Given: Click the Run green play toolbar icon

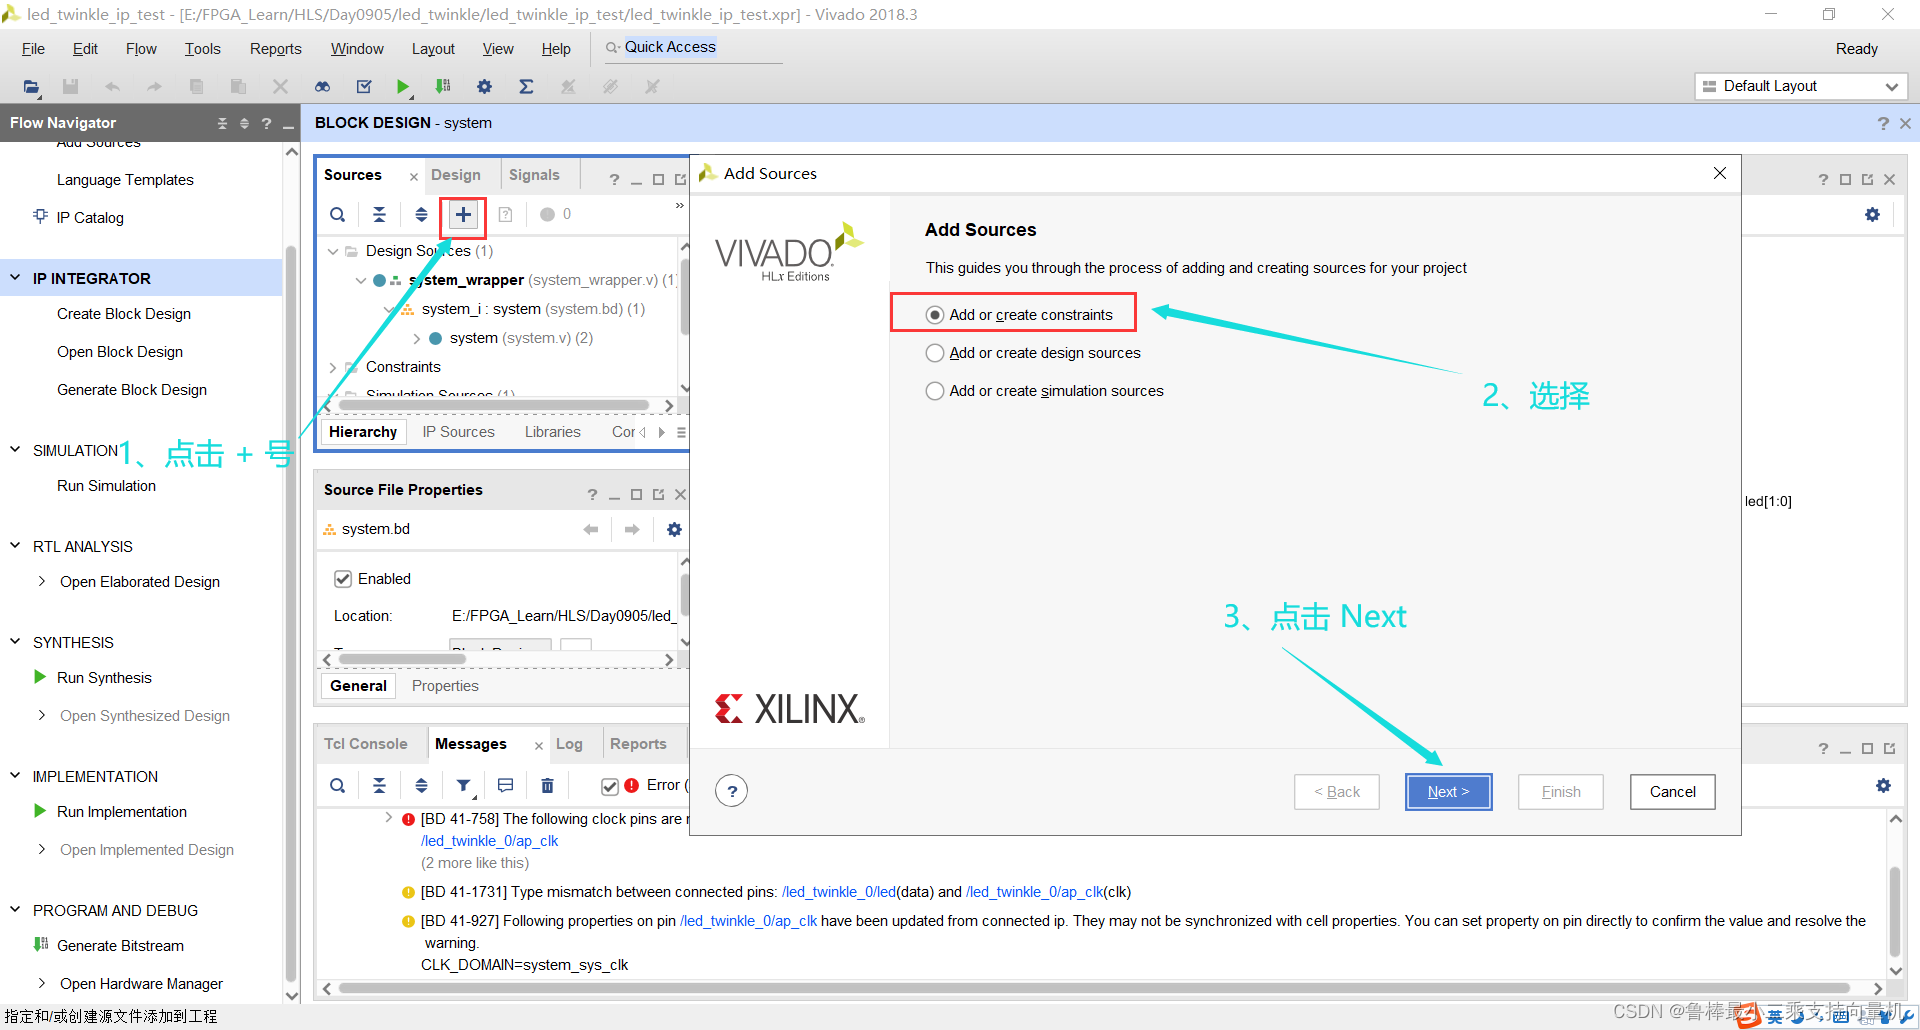Looking at the screenshot, I should [403, 87].
